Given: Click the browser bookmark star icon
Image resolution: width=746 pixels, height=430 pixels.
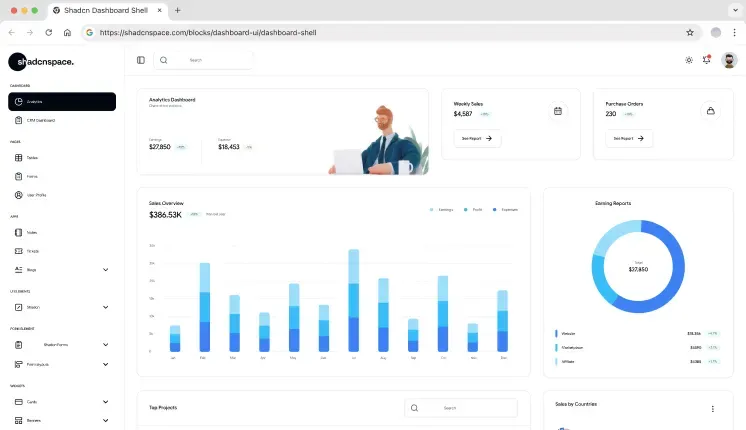Looking at the screenshot, I should tap(690, 32).
